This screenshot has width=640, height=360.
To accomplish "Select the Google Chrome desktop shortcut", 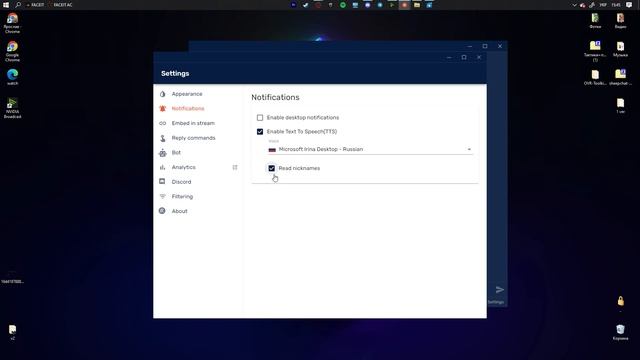I will (12, 51).
